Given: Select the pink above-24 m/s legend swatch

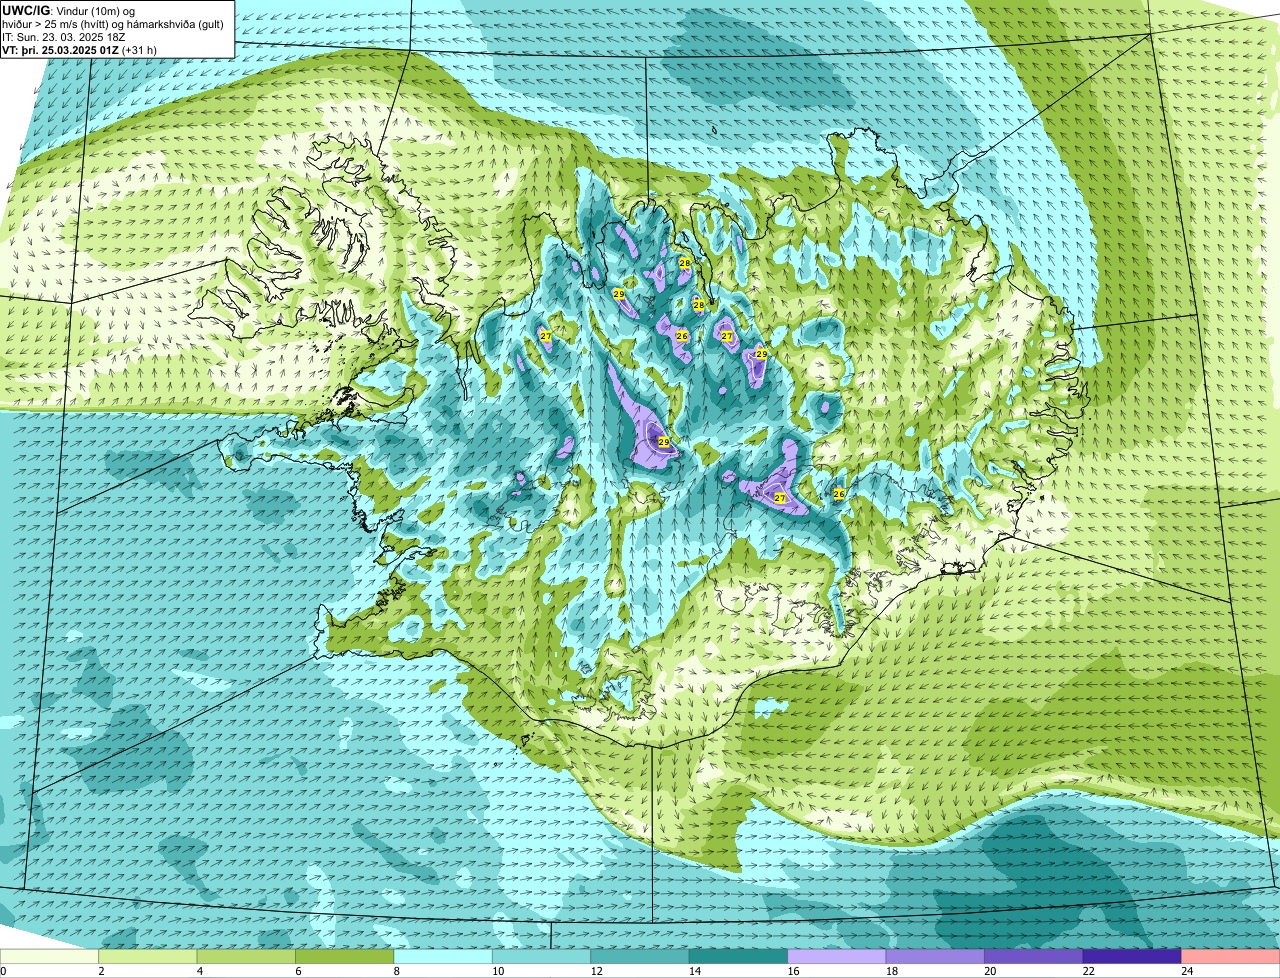Looking at the screenshot, I should [1231, 956].
